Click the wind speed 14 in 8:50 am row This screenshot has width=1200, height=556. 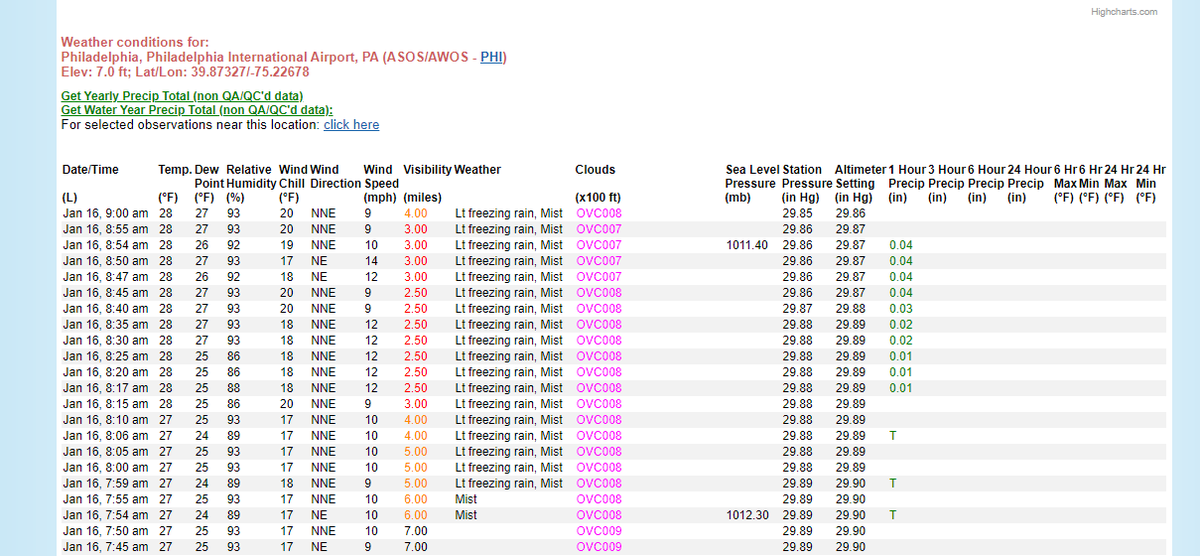pyautogui.click(x=370, y=261)
